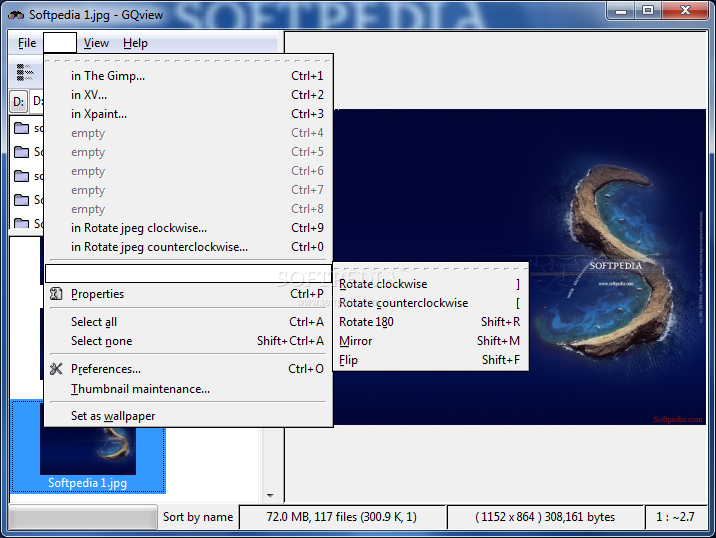
Task: Select Rotate 180 in the submenu
Action: tap(431, 322)
